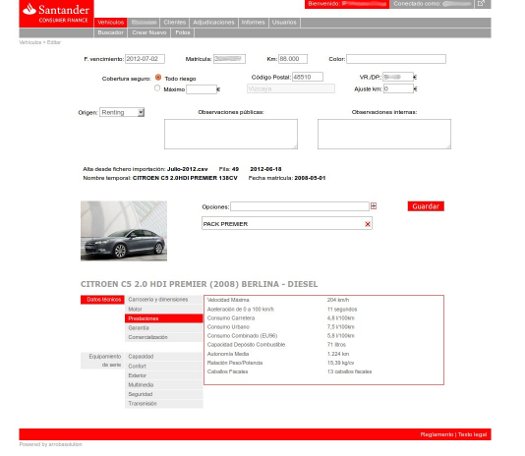Click the Conectado como status label
525x456 pixels.
416,4
